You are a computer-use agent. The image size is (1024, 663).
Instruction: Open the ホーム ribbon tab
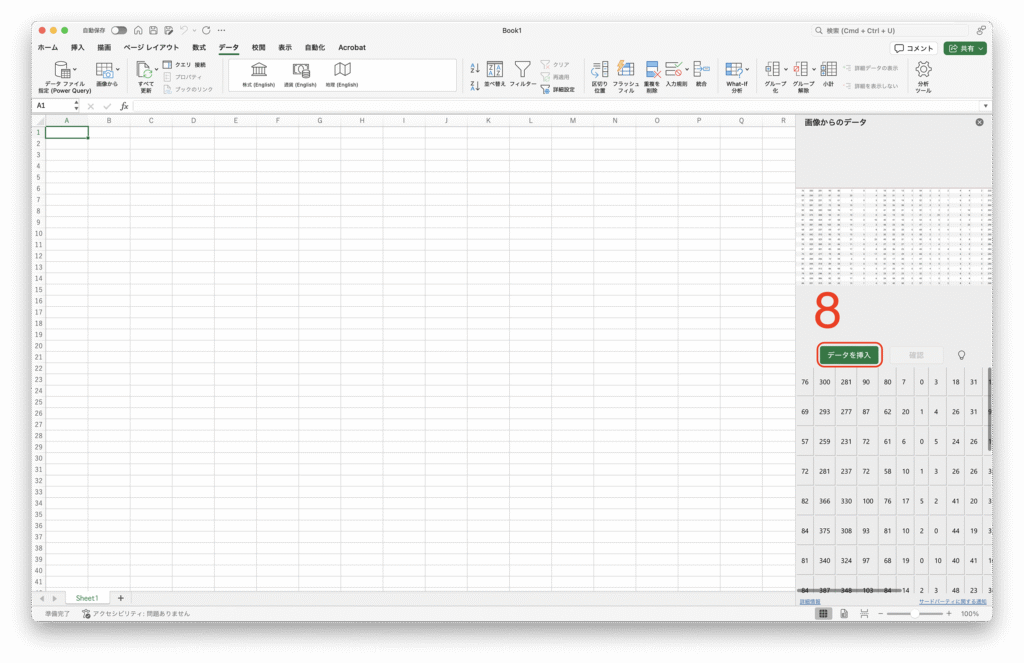(48, 48)
